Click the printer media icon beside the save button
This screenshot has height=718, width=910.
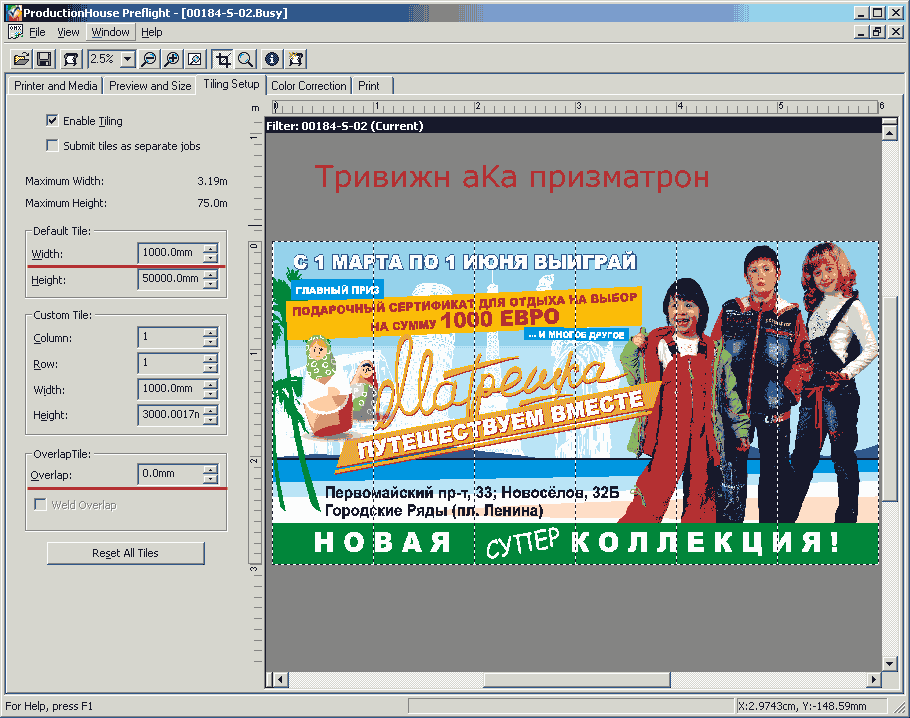coord(70,59)
